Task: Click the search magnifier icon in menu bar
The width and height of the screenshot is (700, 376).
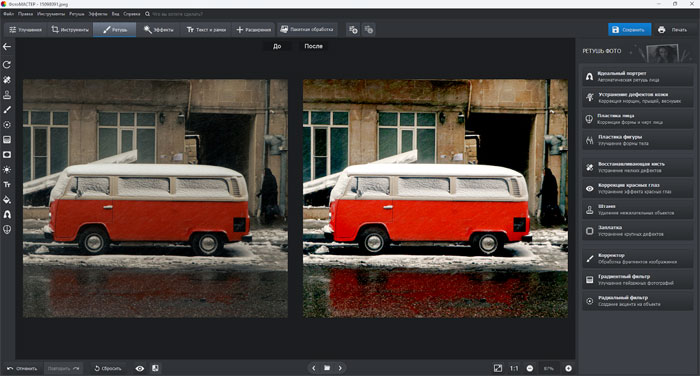Action: 147,14
